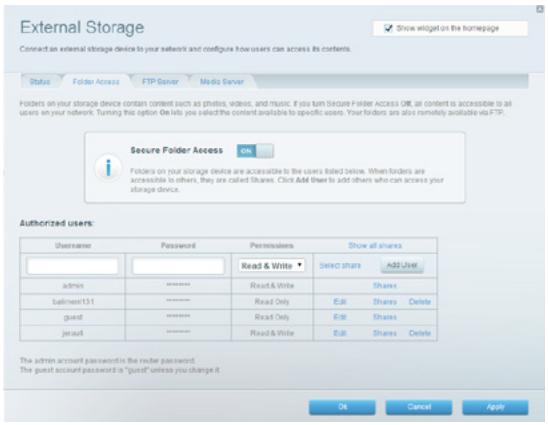Turn off Secure Folder Access switch
The image size is (548, 425).
(255, 151)
